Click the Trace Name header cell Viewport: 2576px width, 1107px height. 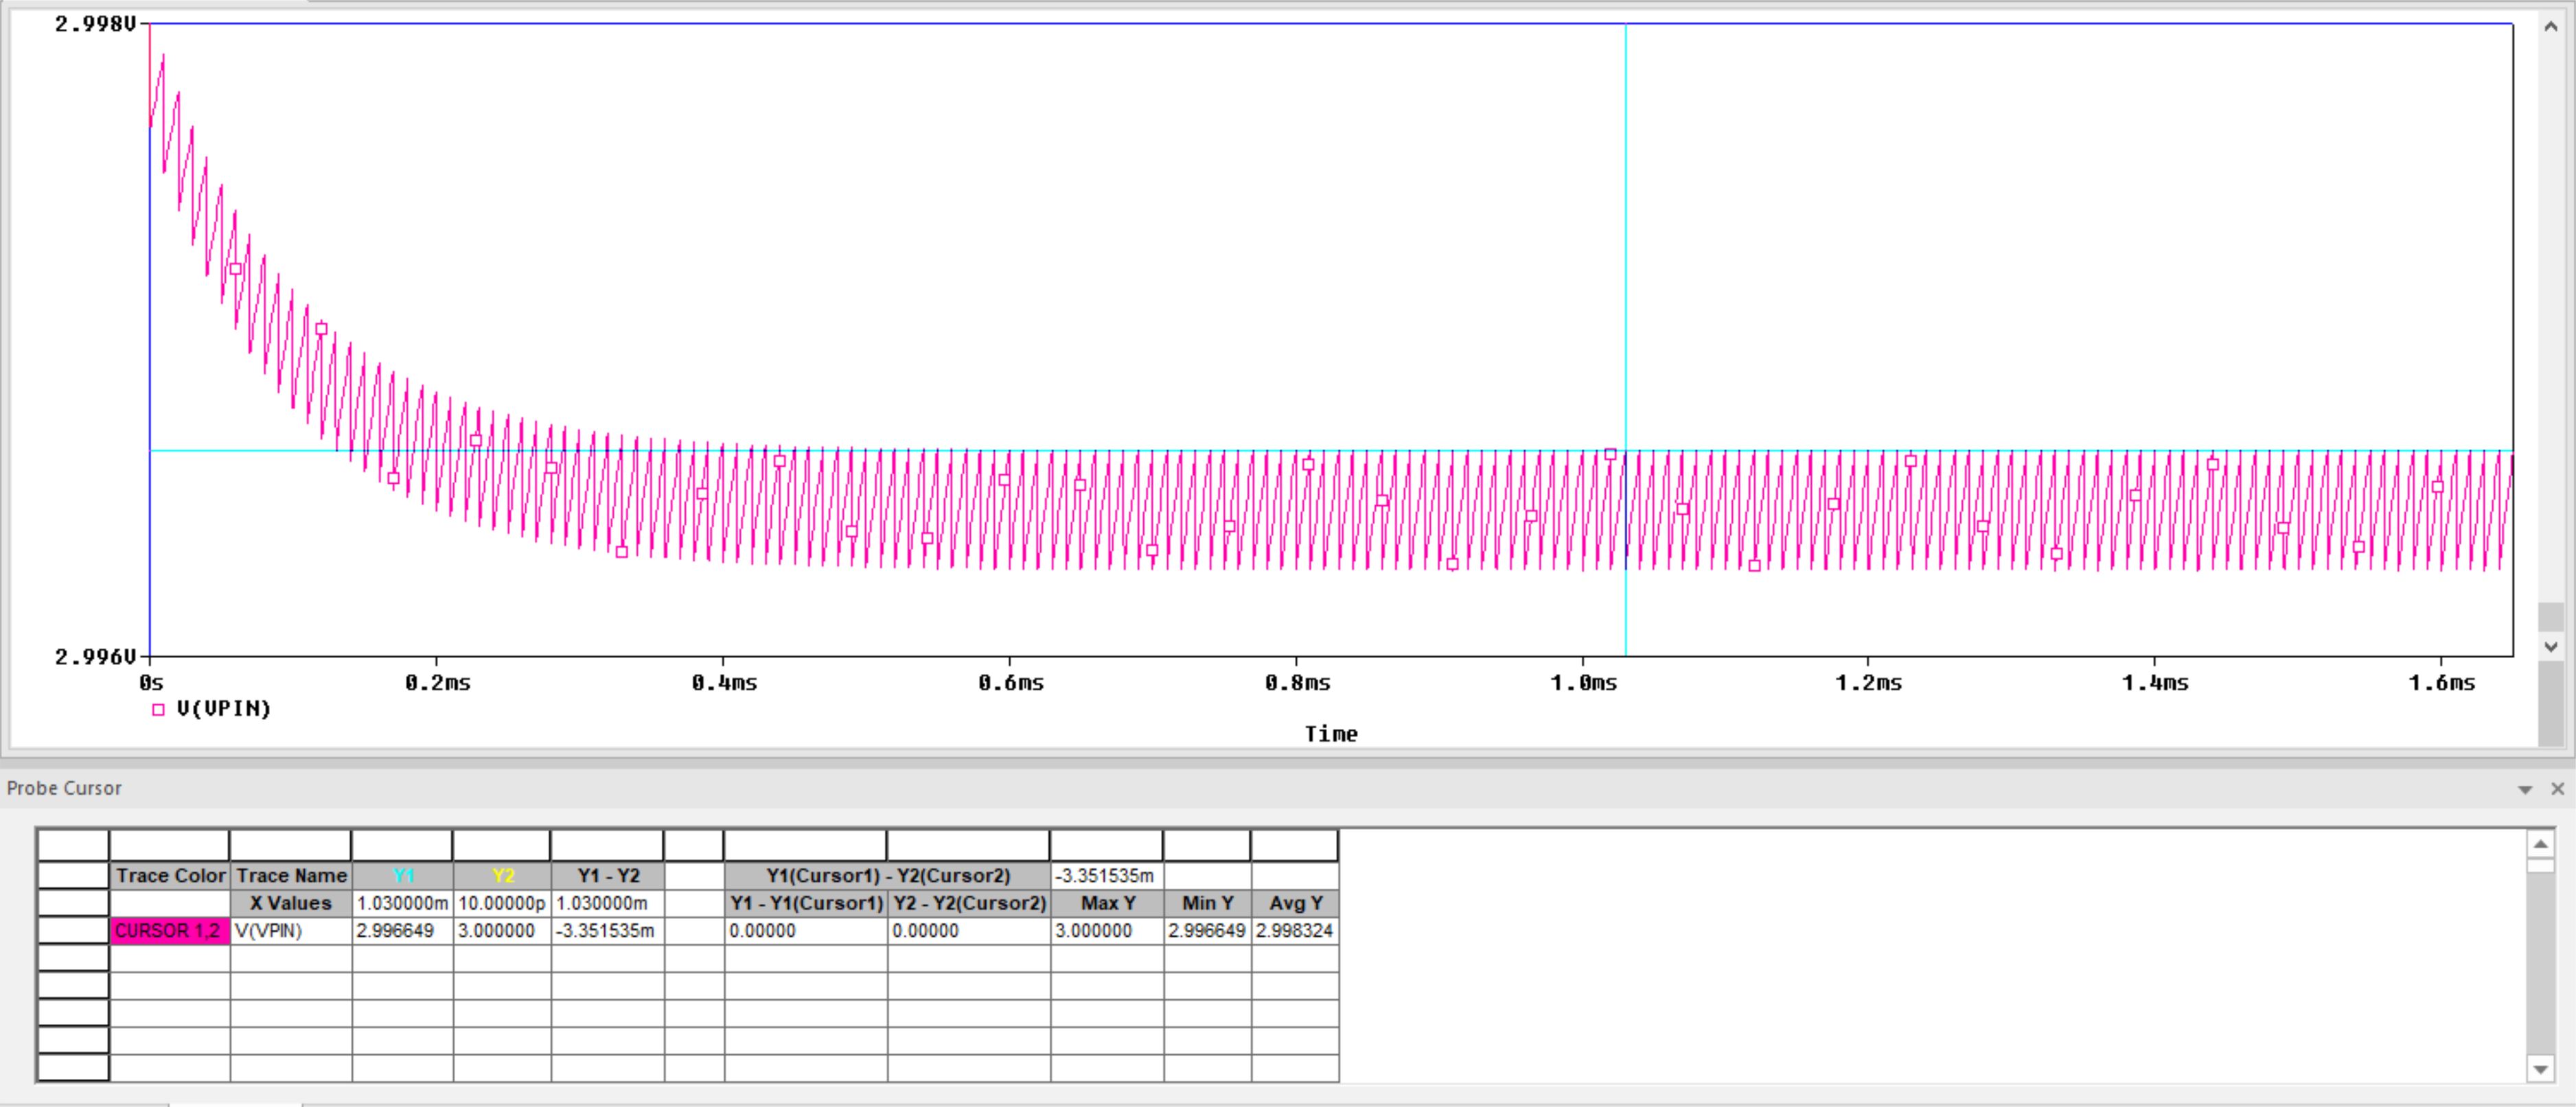pos(291,876)
